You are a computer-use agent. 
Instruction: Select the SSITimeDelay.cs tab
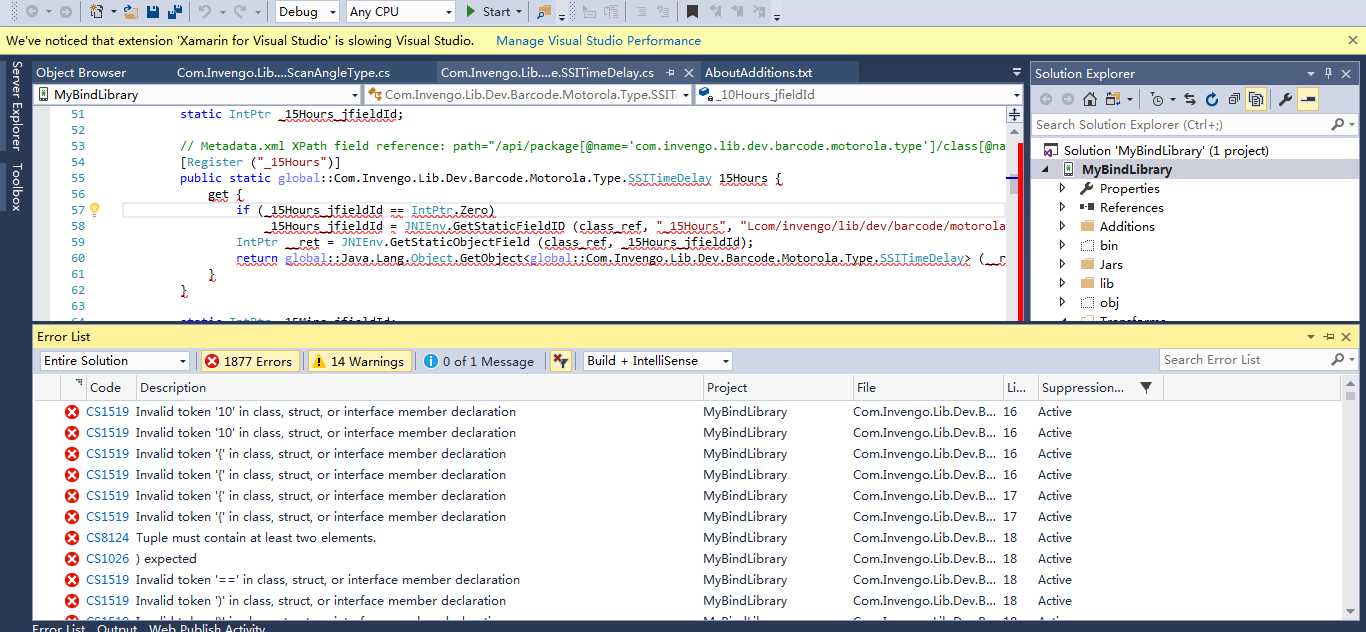coord(547,73)
